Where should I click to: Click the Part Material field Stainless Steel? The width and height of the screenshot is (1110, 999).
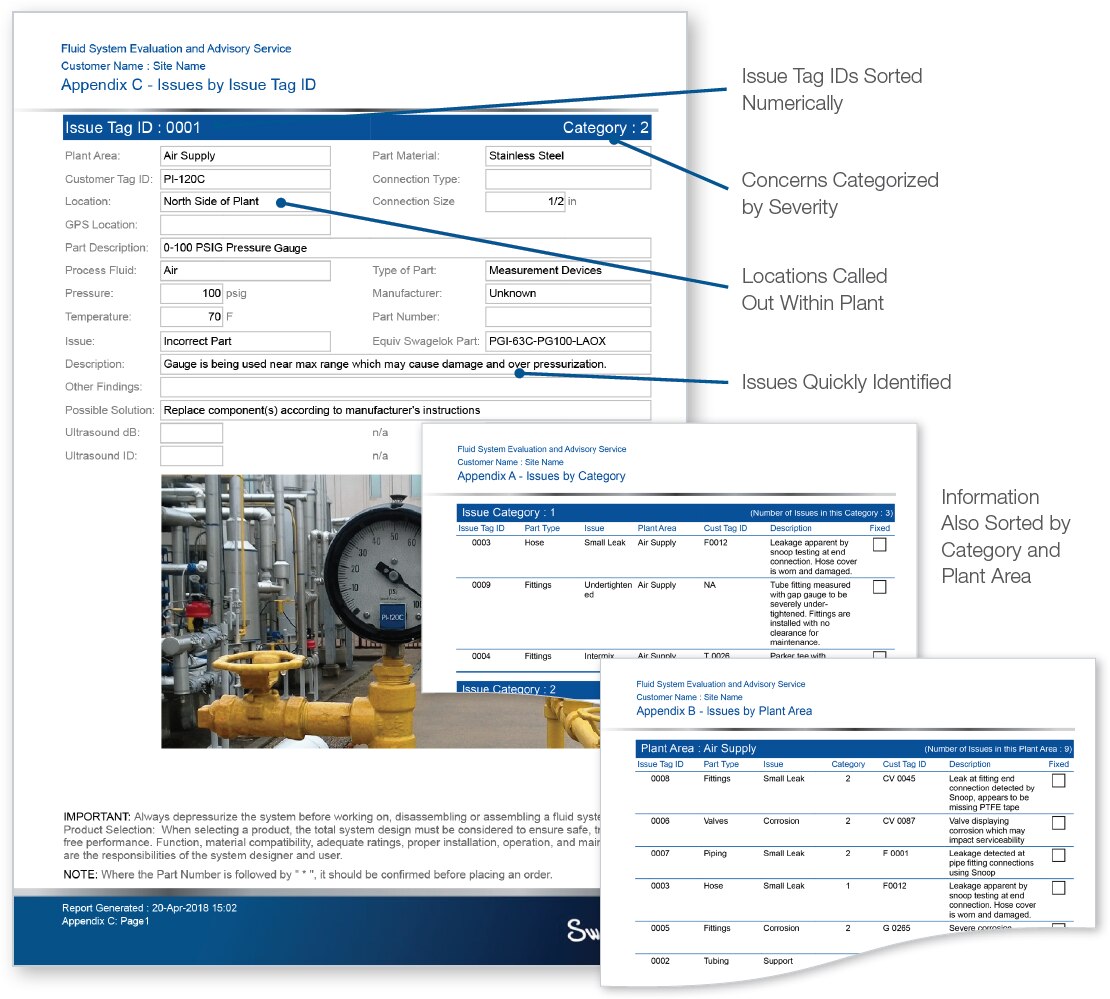pos(568,156)
